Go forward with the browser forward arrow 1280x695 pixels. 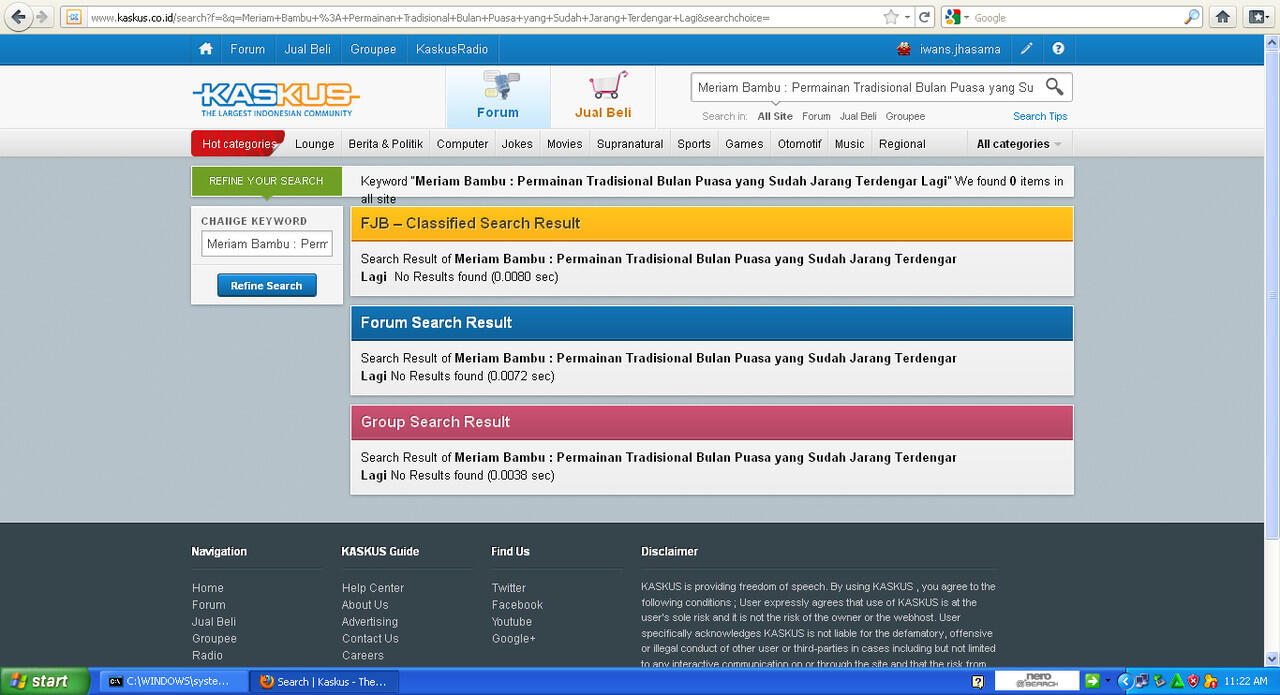(x=42, y=17)
